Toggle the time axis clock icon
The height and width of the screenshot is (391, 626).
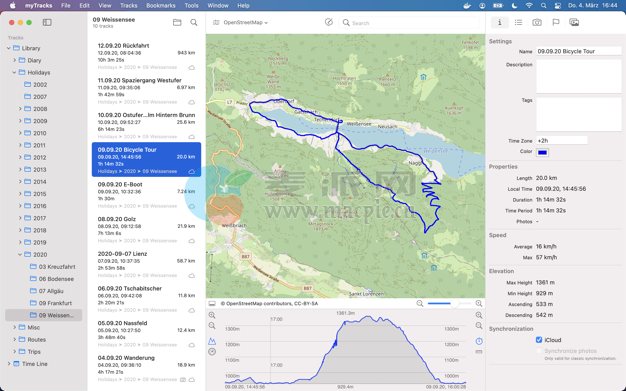pos(479,341)
